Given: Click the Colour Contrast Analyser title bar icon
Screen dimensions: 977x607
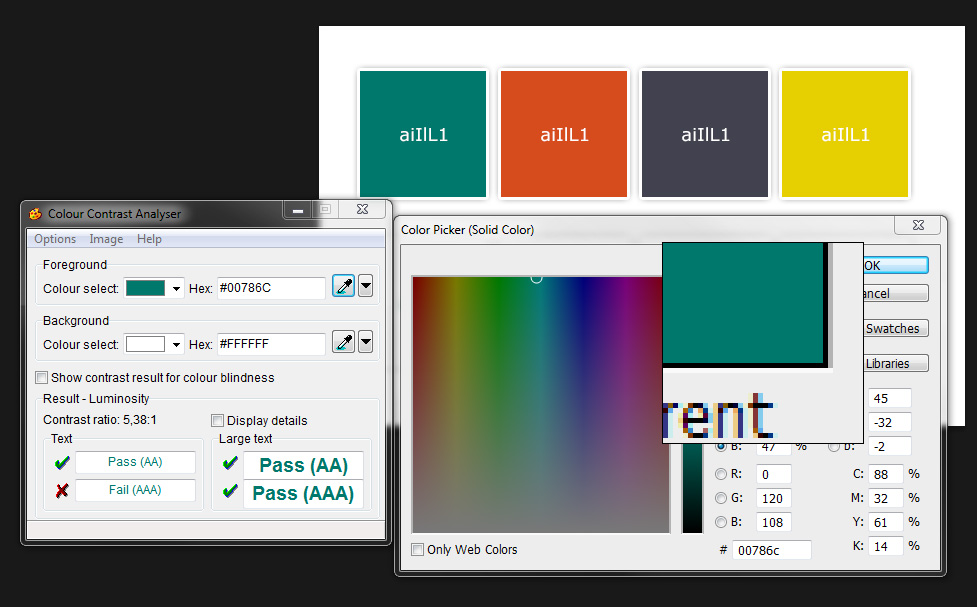Looking at the screenshot, I should (36, 213).
